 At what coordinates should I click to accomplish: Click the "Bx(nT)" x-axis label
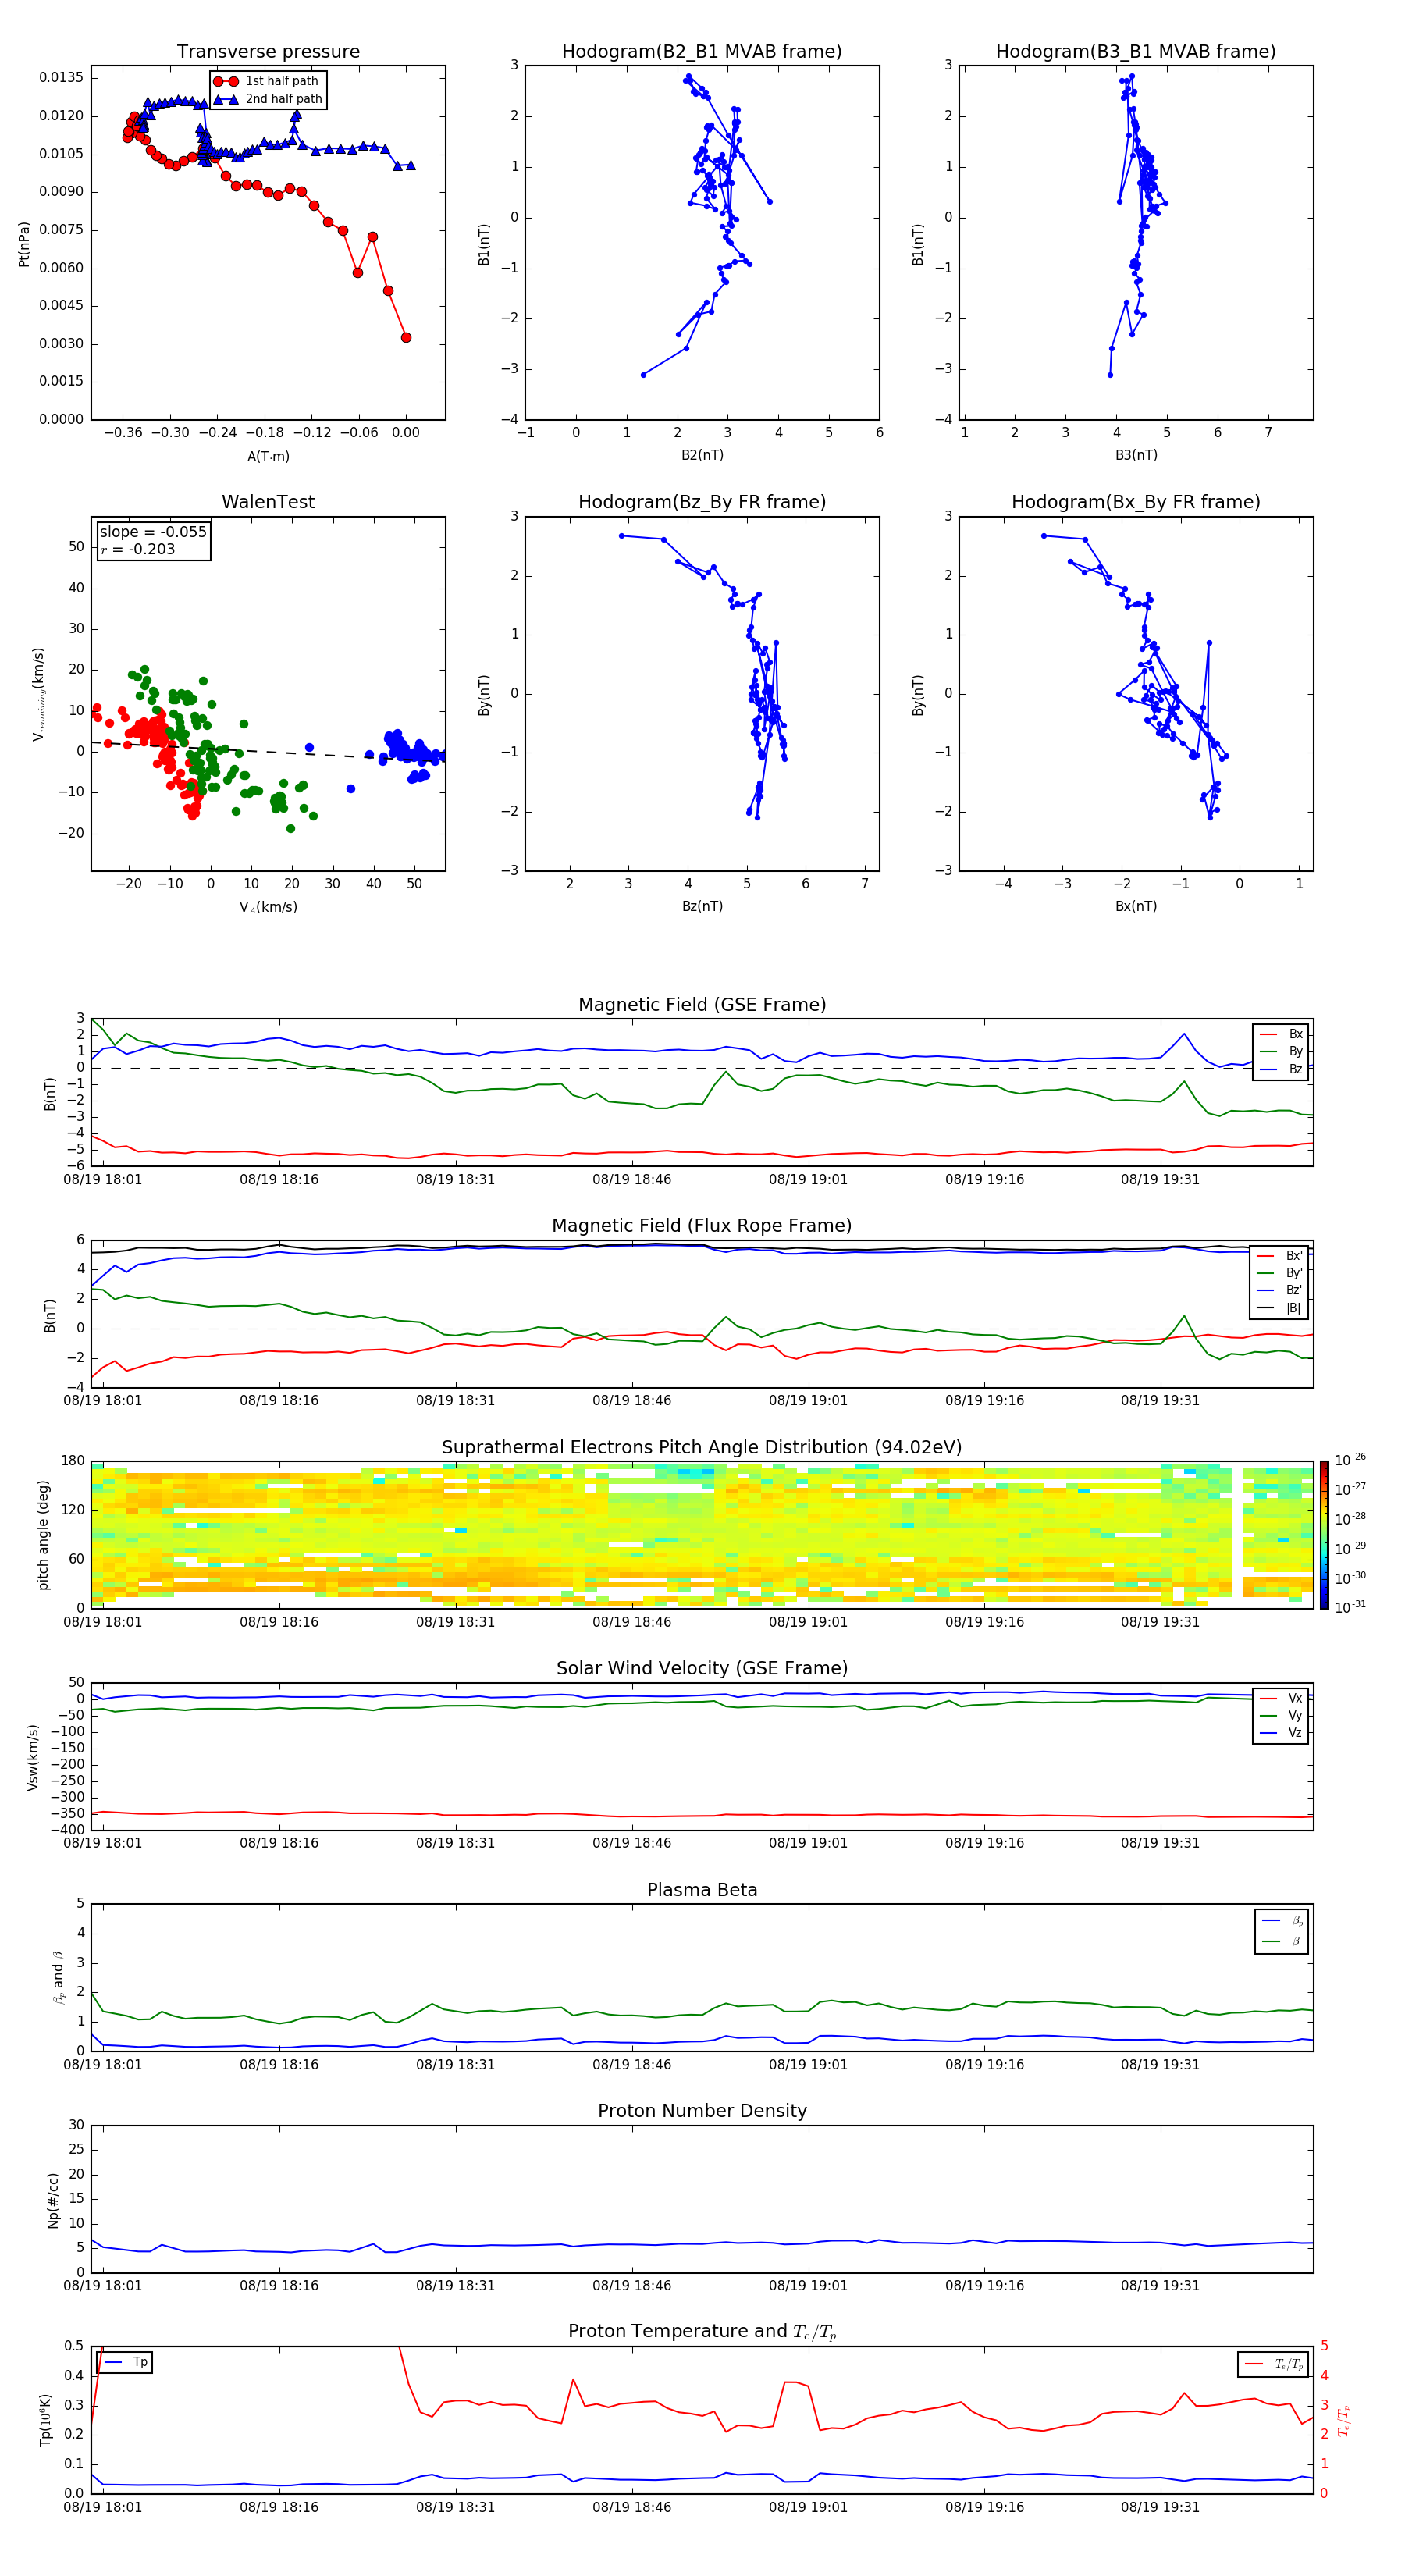(1136, 906)
